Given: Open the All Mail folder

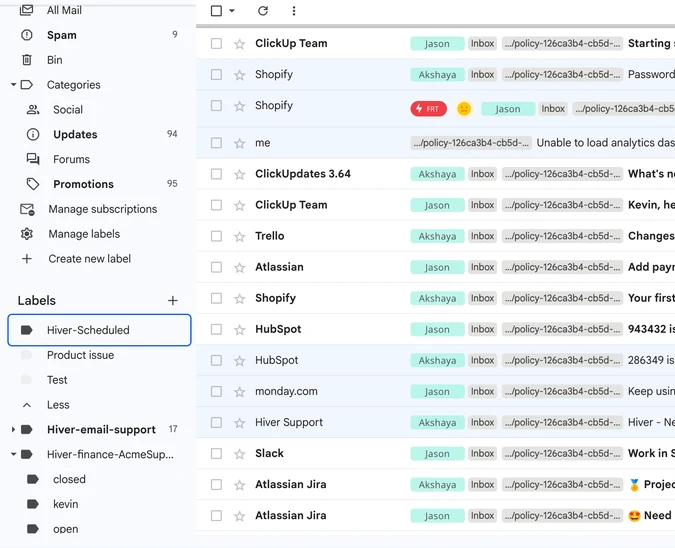Looking at the screenshot, I should (64, 10).
